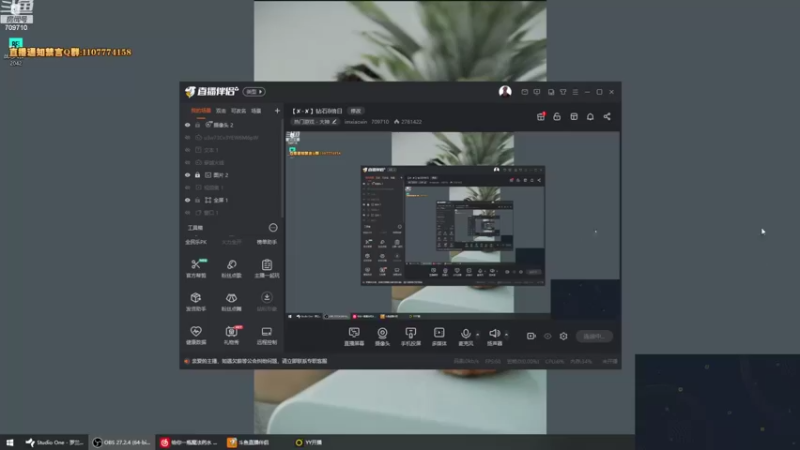
Task: Switch to YY开播 on taskbar
Action: (309, 442)
